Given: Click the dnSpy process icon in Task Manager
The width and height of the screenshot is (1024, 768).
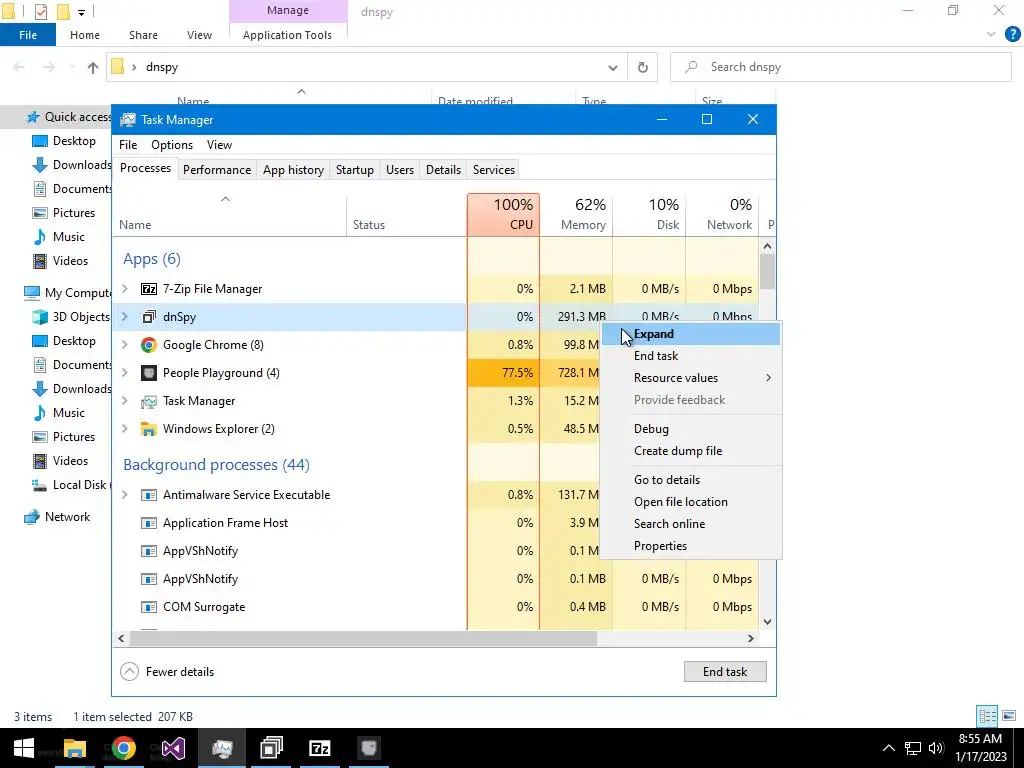Looking at the screenshot, I should tap(149, 317).
